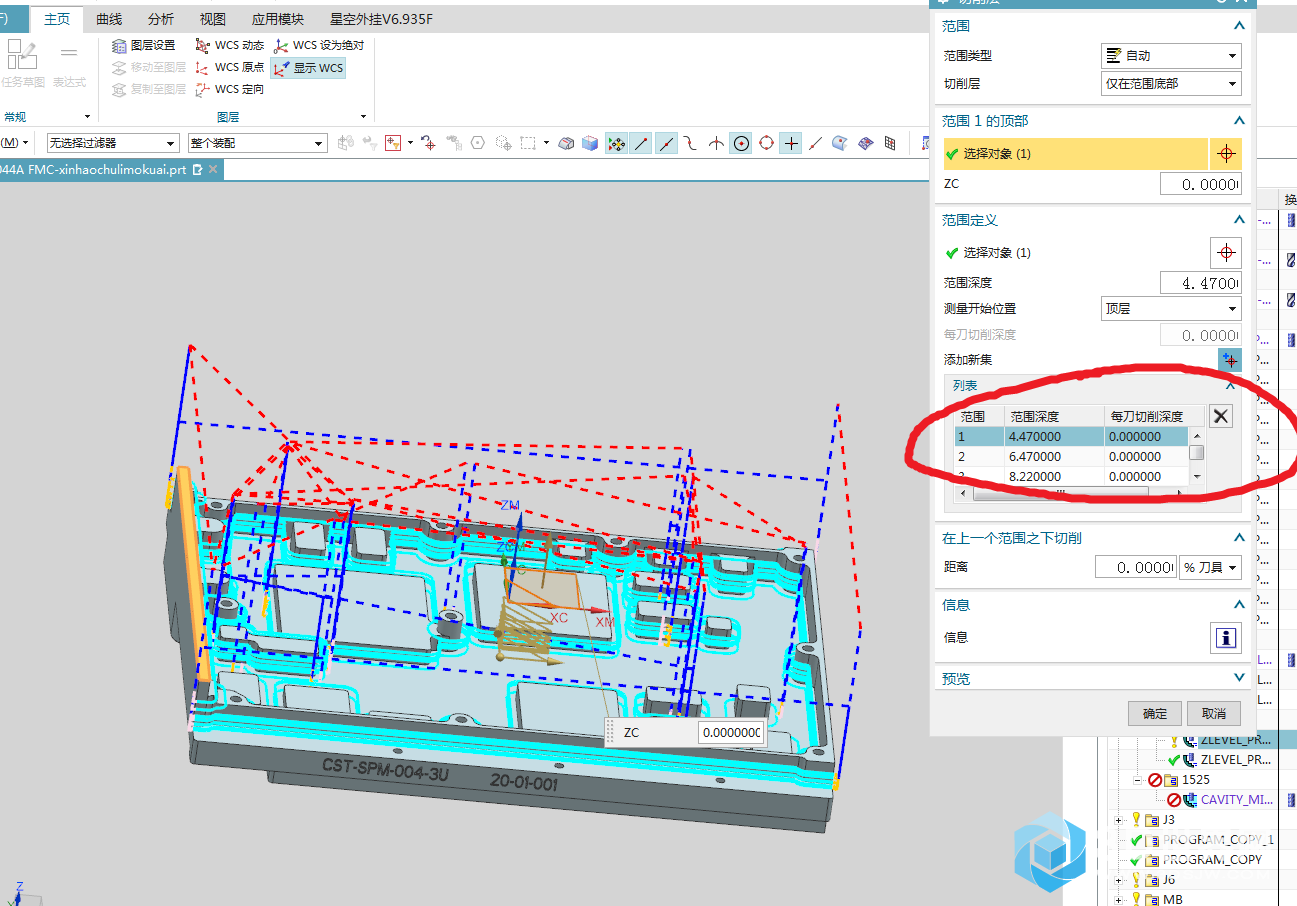Image resolution: width=1297 pixels, height=906 pixels.
Task: Toggle the existing point plus snap icon
Action: click(791, 143)
